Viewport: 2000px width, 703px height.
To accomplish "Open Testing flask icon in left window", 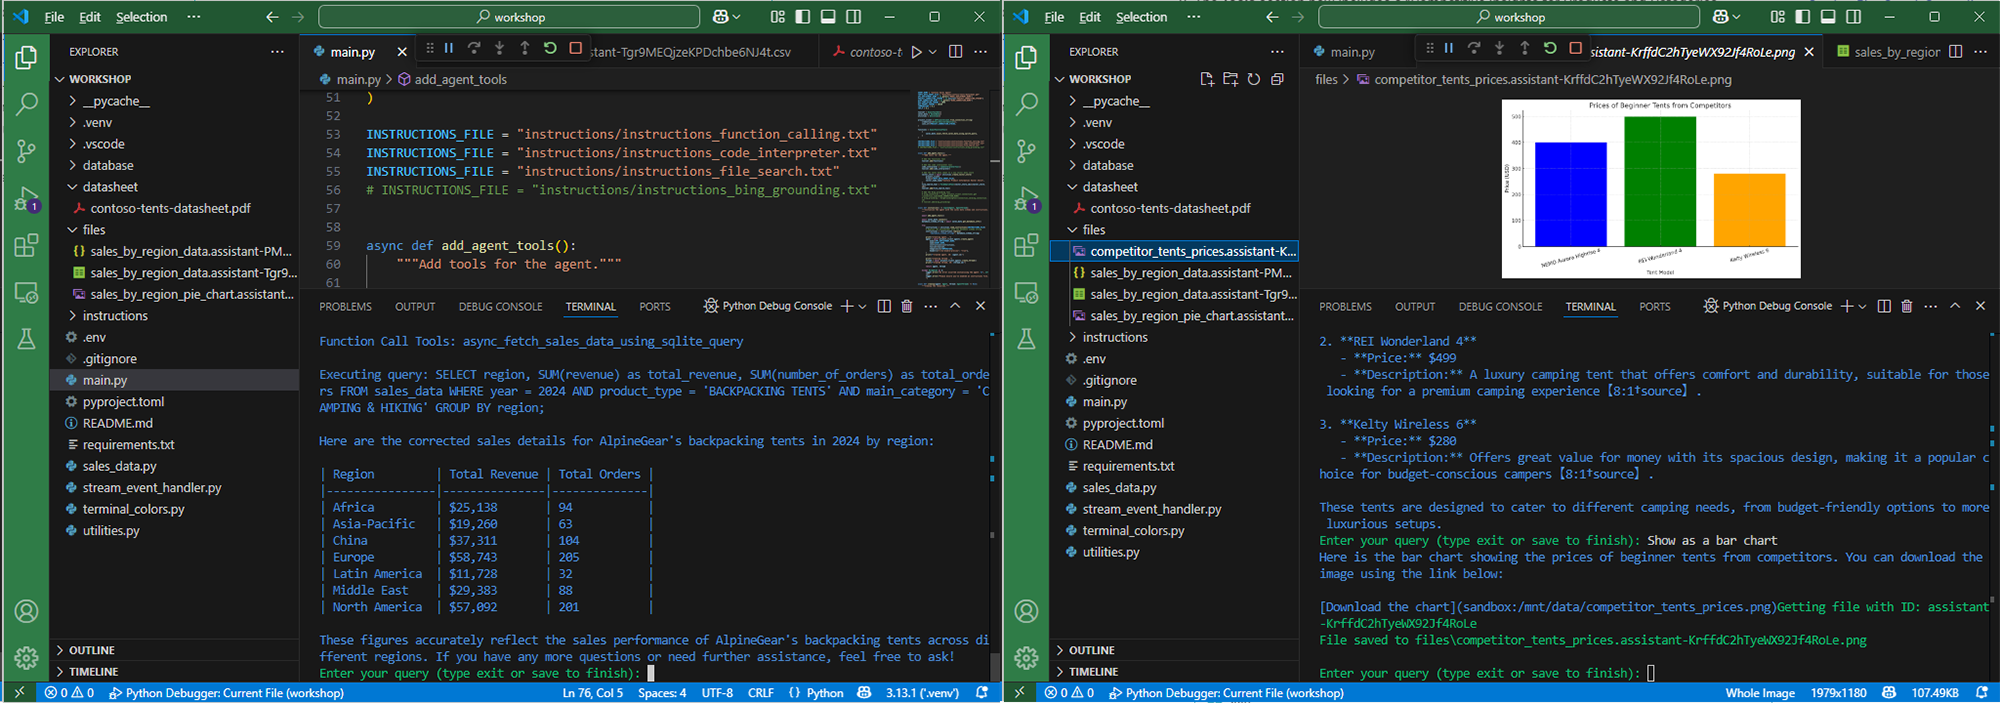I will (x=27, y=339).
